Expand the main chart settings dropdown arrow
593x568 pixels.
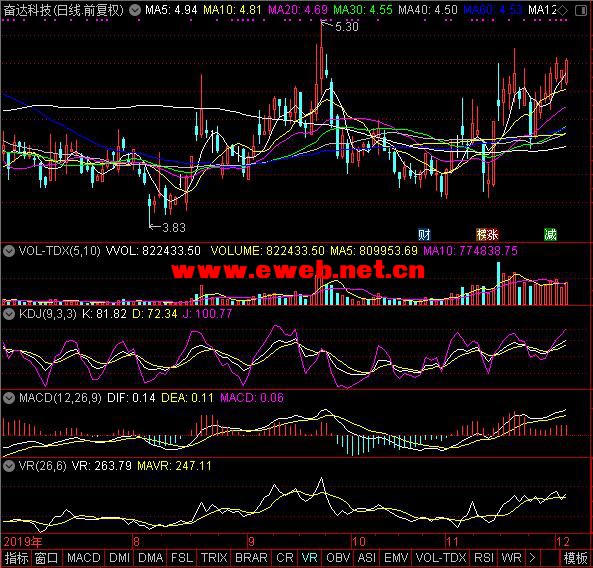[135, 10]
